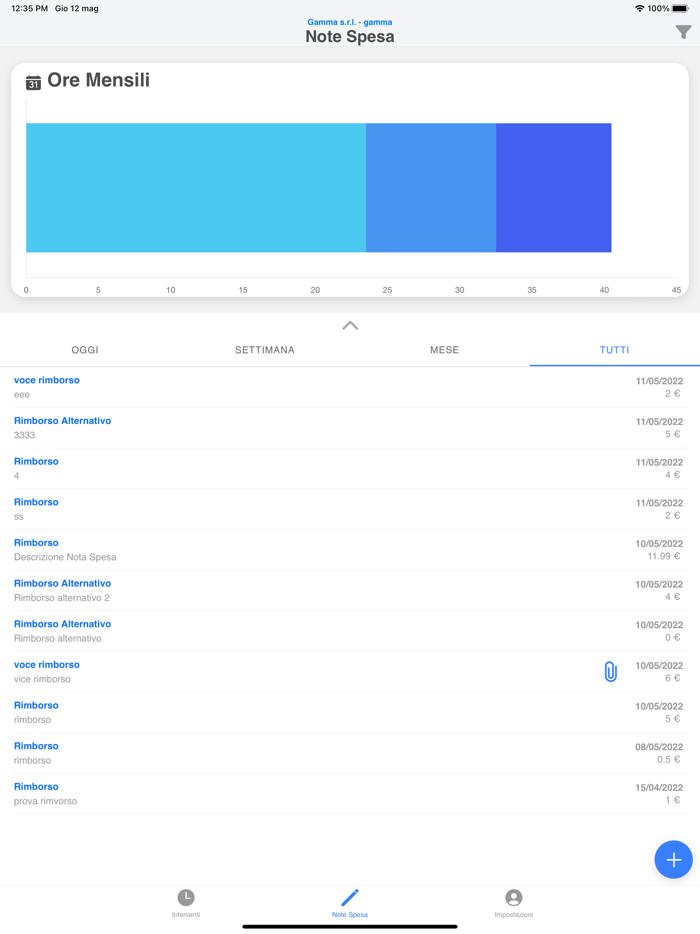Select the Interventi clock icon
The image size is (700, 934).
(x=186, y=898)
